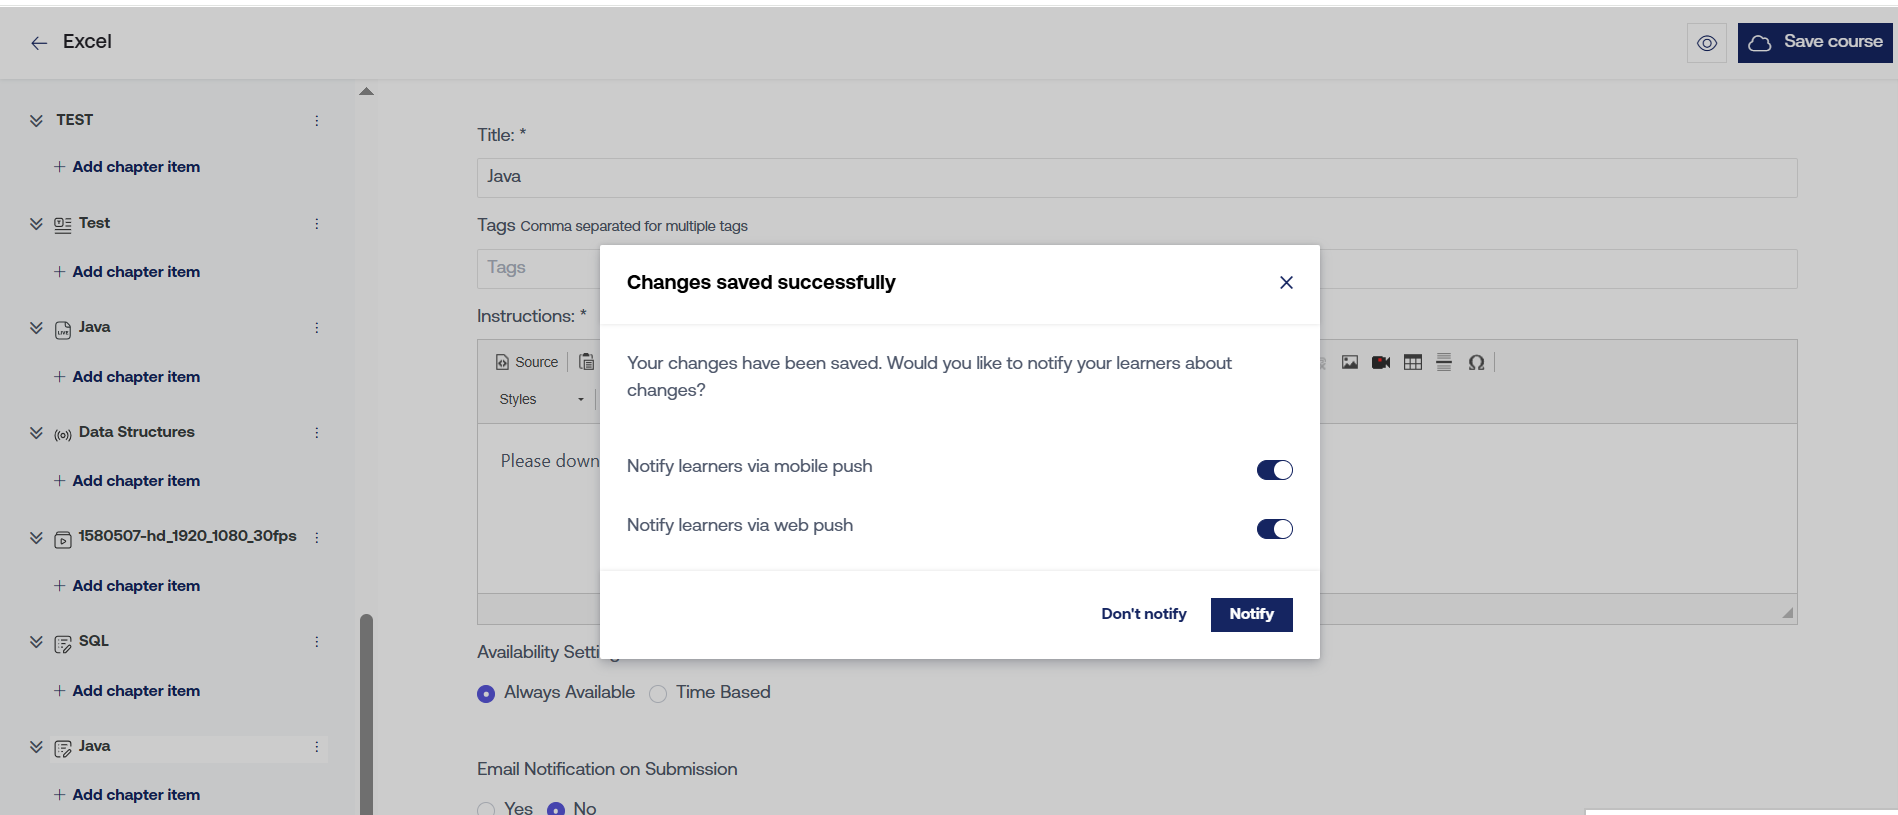Close the Changes saved successfully dialog
1898x815 pixels.
[1286, 283]
